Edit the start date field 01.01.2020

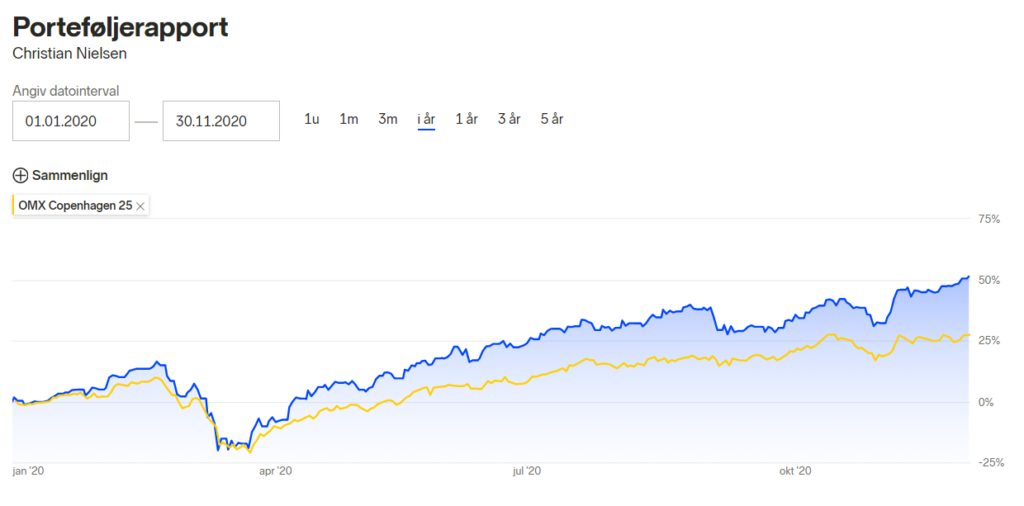click(x=71, y=121)
